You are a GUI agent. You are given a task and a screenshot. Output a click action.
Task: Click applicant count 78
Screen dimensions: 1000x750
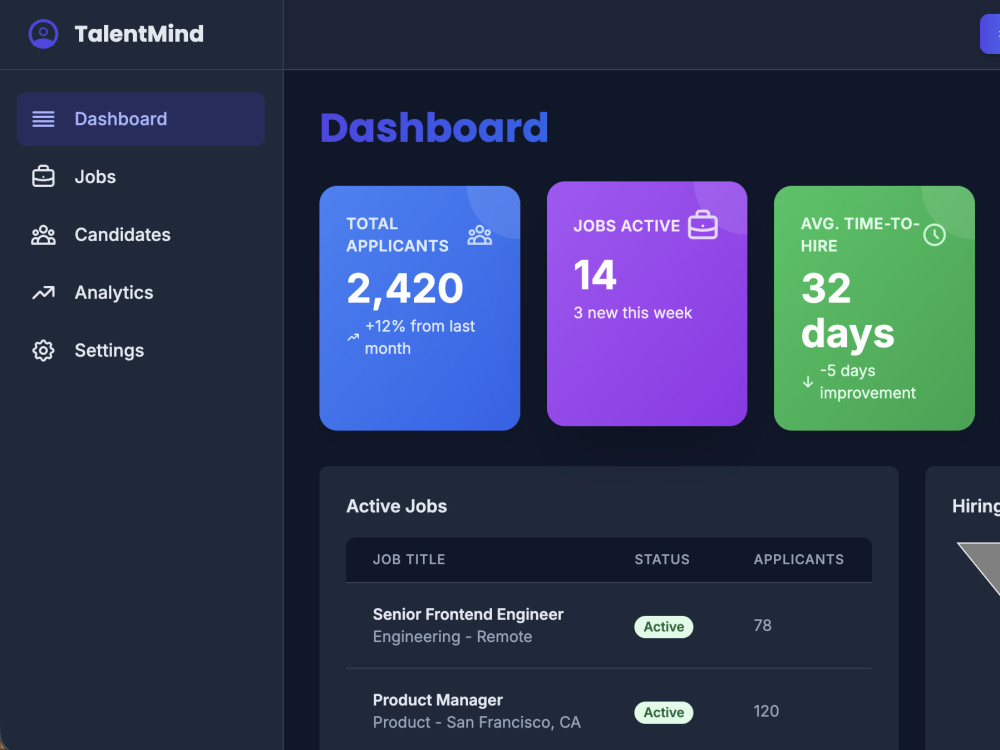763,626
